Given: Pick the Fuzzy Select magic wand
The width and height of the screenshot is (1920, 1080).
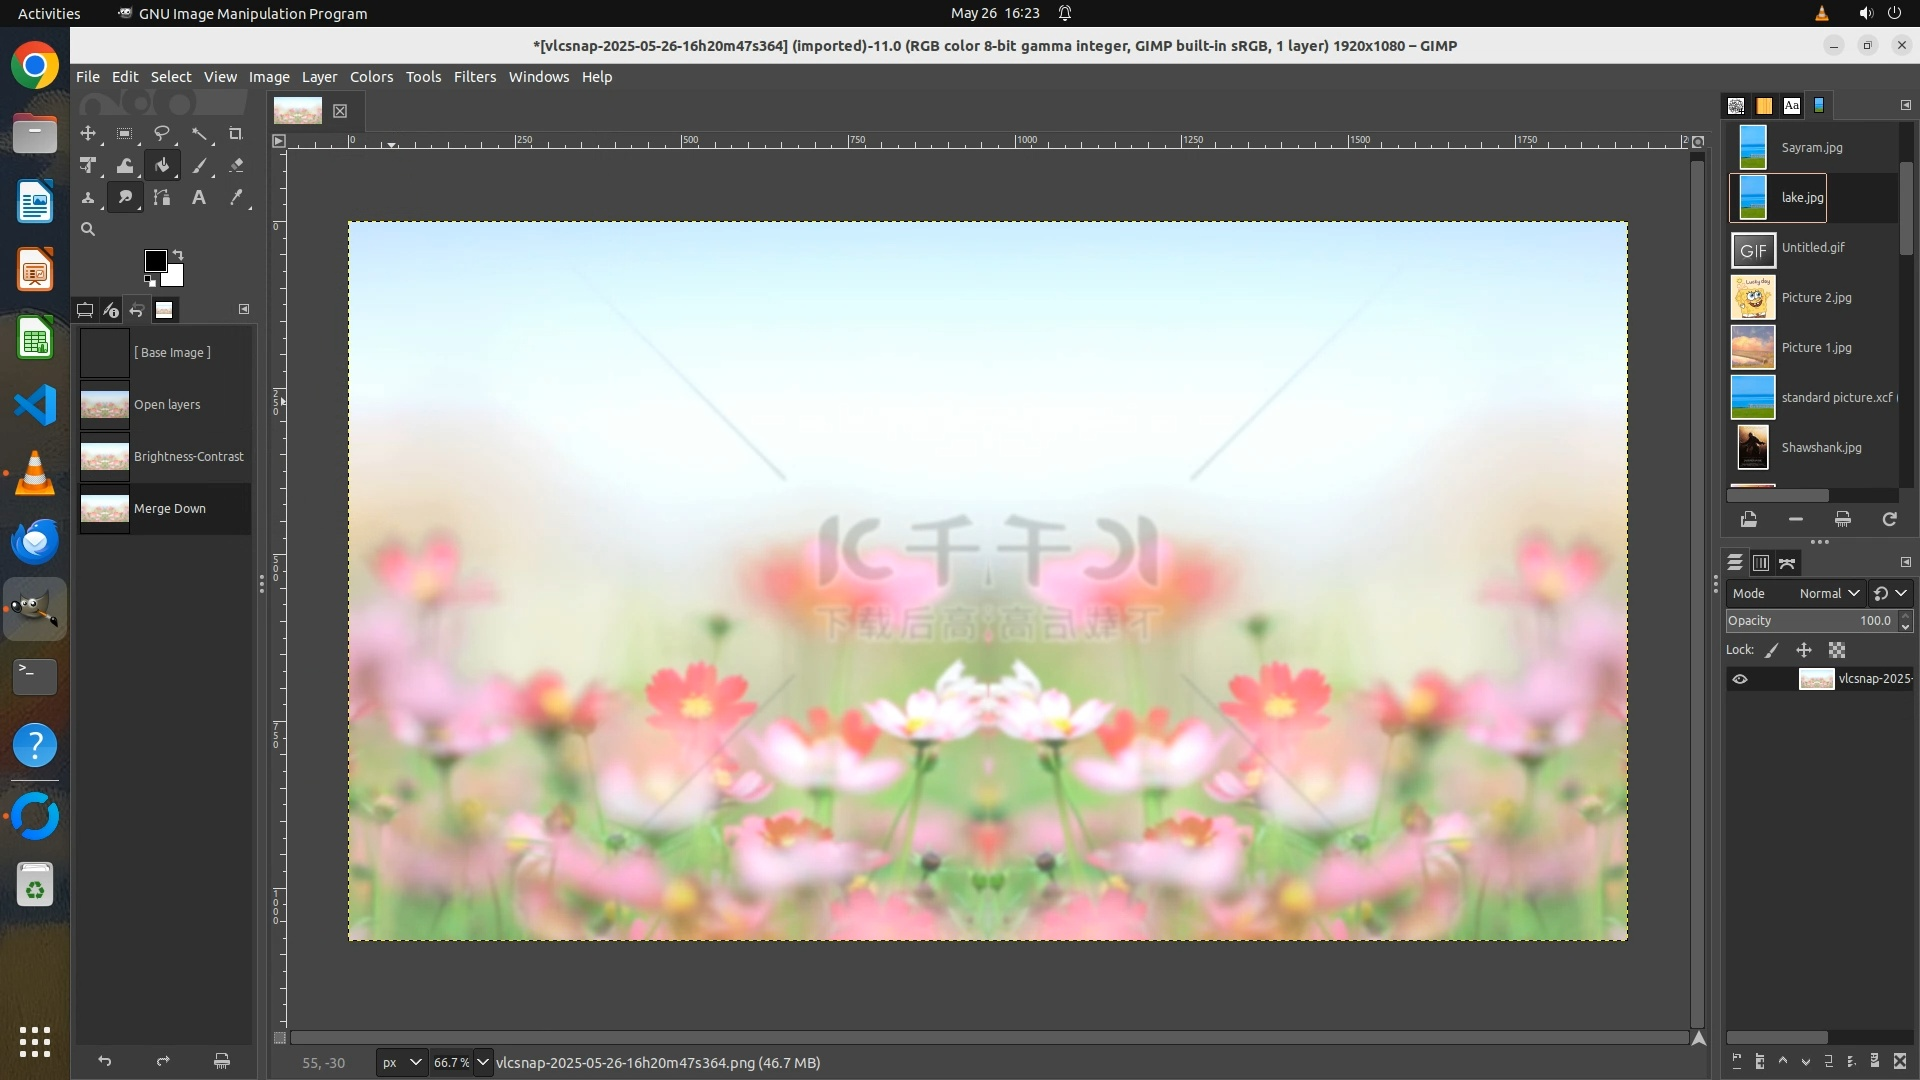Looking at the screenshot, I should 200,133.
